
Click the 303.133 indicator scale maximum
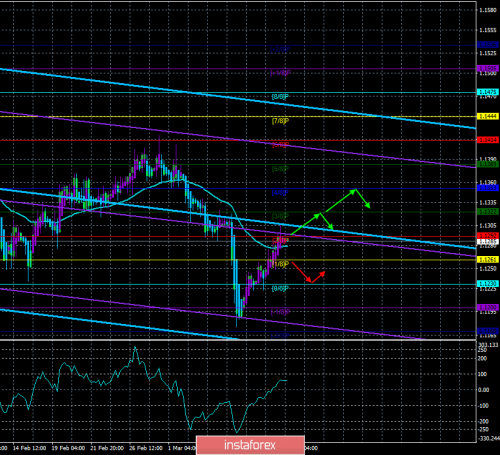coord(488,345)
